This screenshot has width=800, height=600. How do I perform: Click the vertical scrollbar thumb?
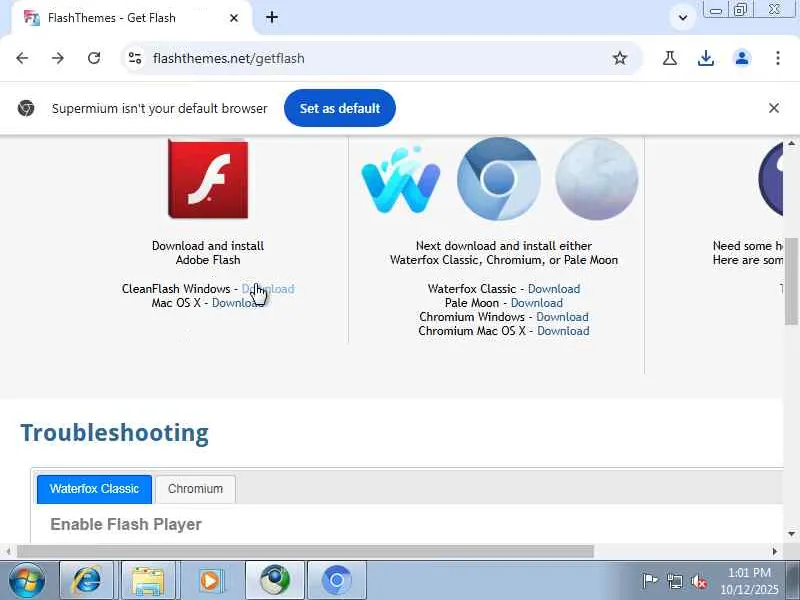click(791, 281)
